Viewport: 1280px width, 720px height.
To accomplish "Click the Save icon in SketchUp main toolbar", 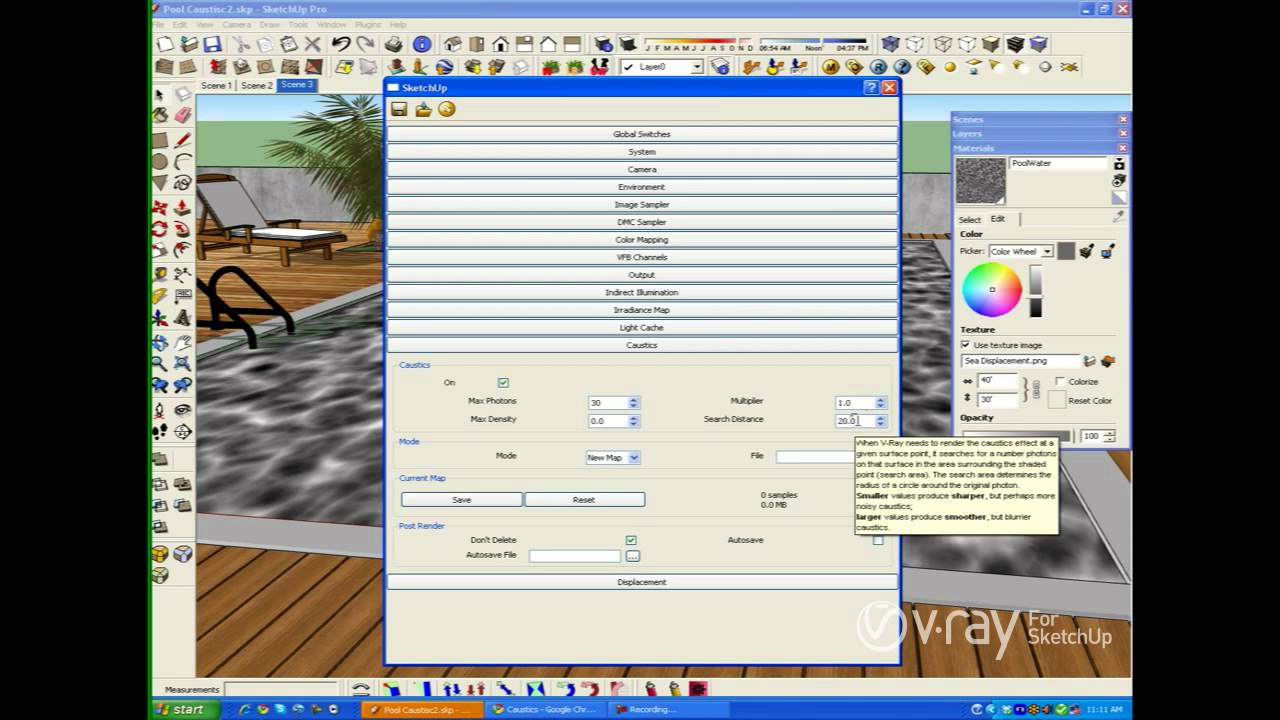I will [x=212, y=44].
